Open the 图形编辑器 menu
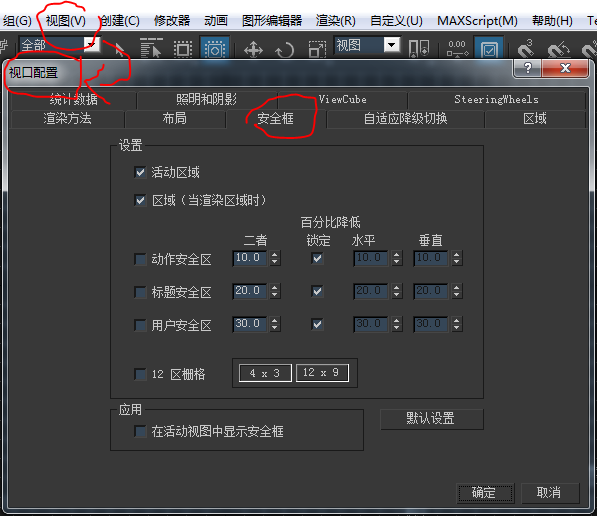The height and width of the screenshot is (516, 597). pyautogui.click(x=272, y=21)
